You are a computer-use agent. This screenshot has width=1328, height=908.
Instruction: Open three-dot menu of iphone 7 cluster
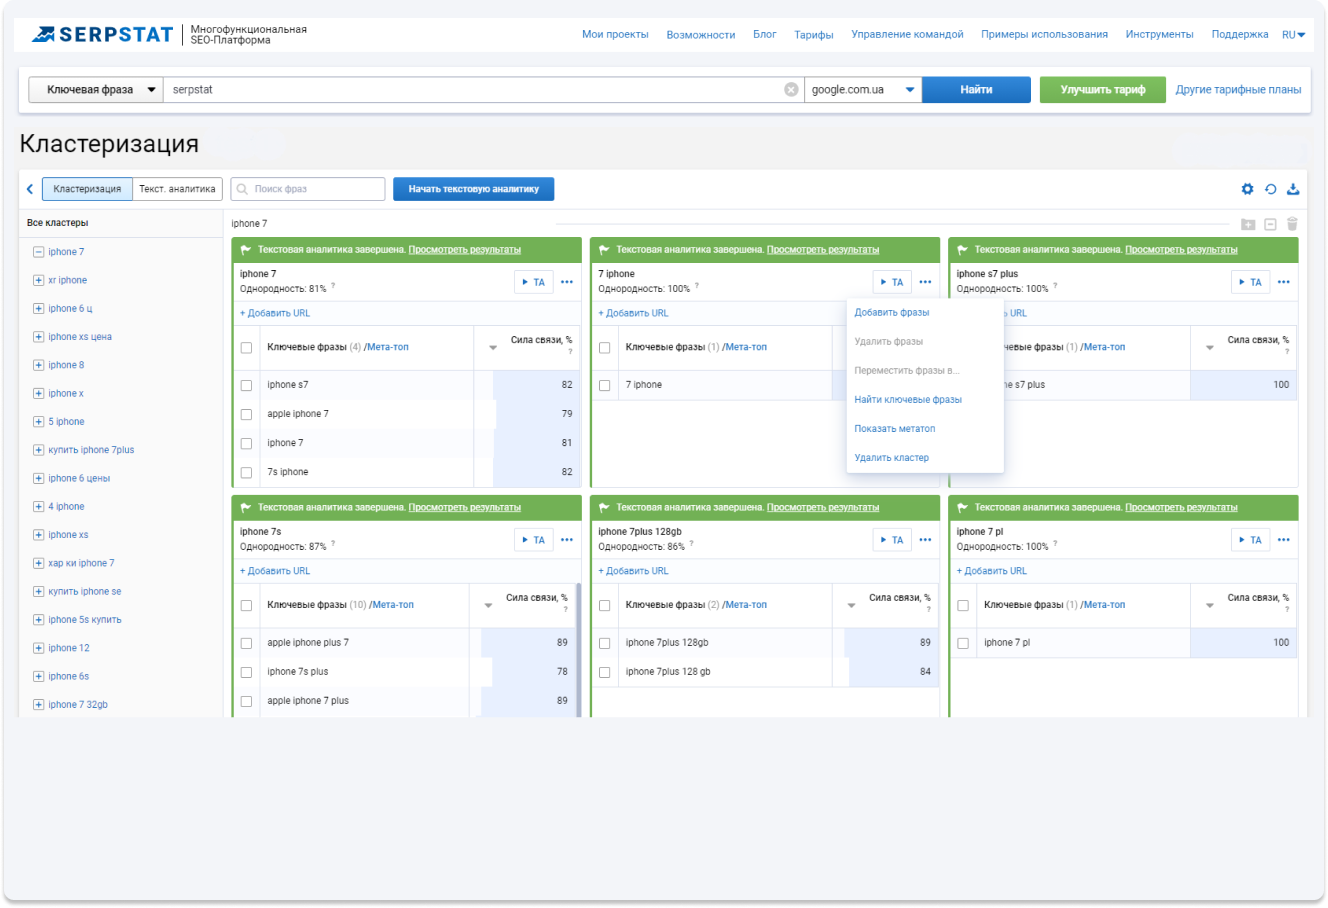[x=567, y=282]
